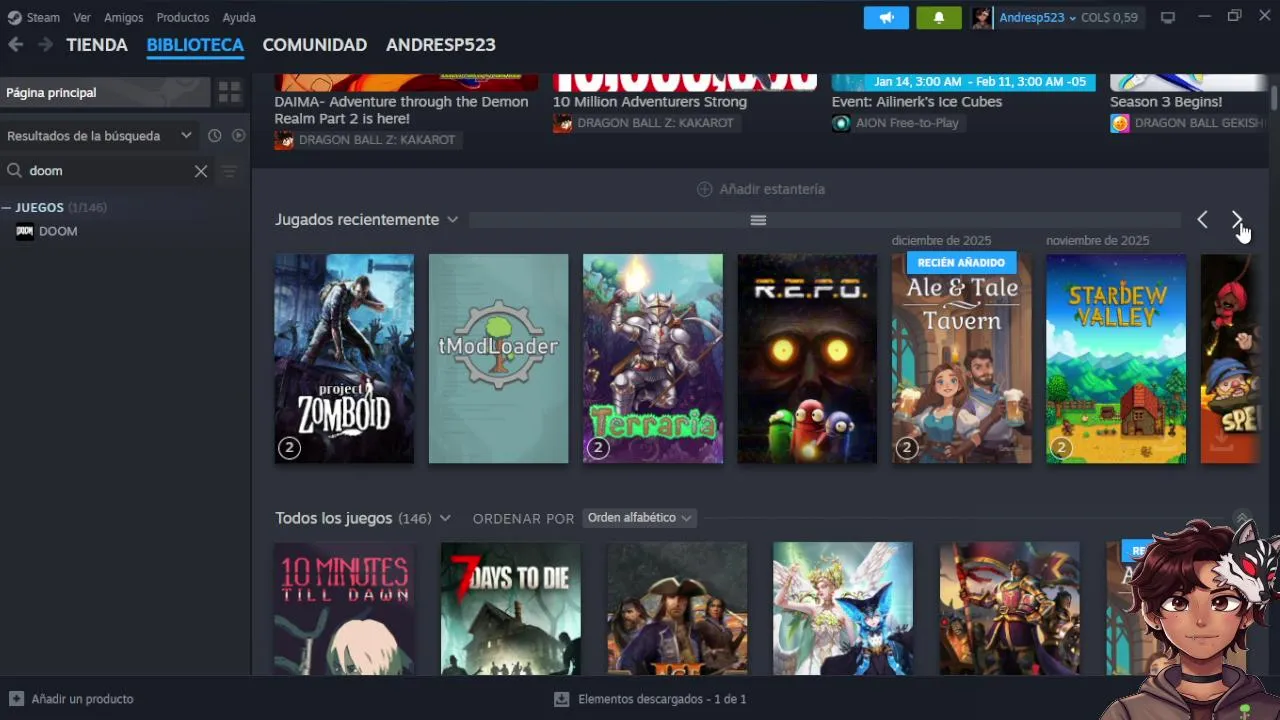Click the Página principal button
This screenshot has height=720, width=1280.
pos(105,92)
